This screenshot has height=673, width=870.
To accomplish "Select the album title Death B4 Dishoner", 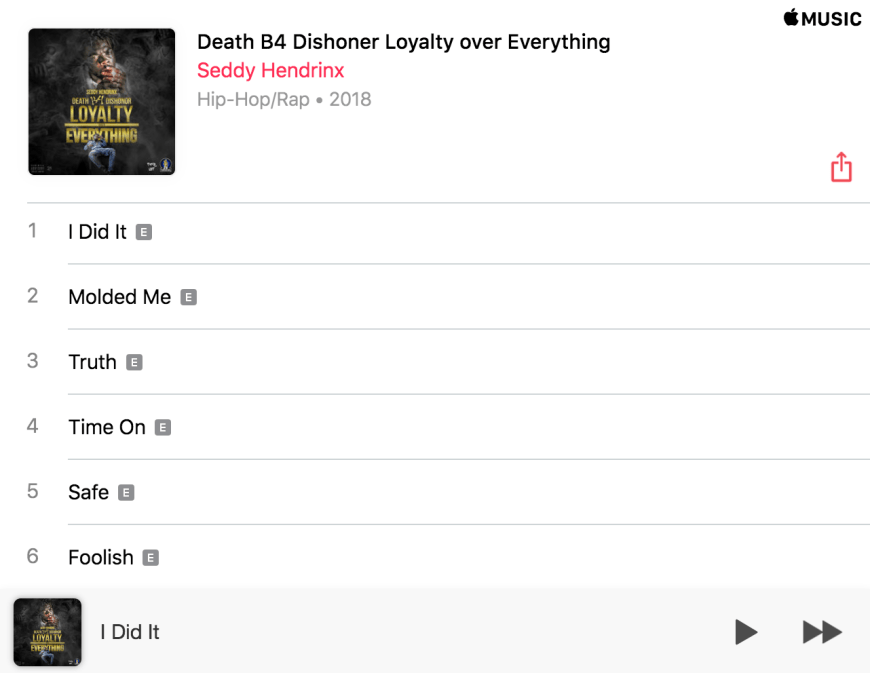I will [x=403, y=42].
